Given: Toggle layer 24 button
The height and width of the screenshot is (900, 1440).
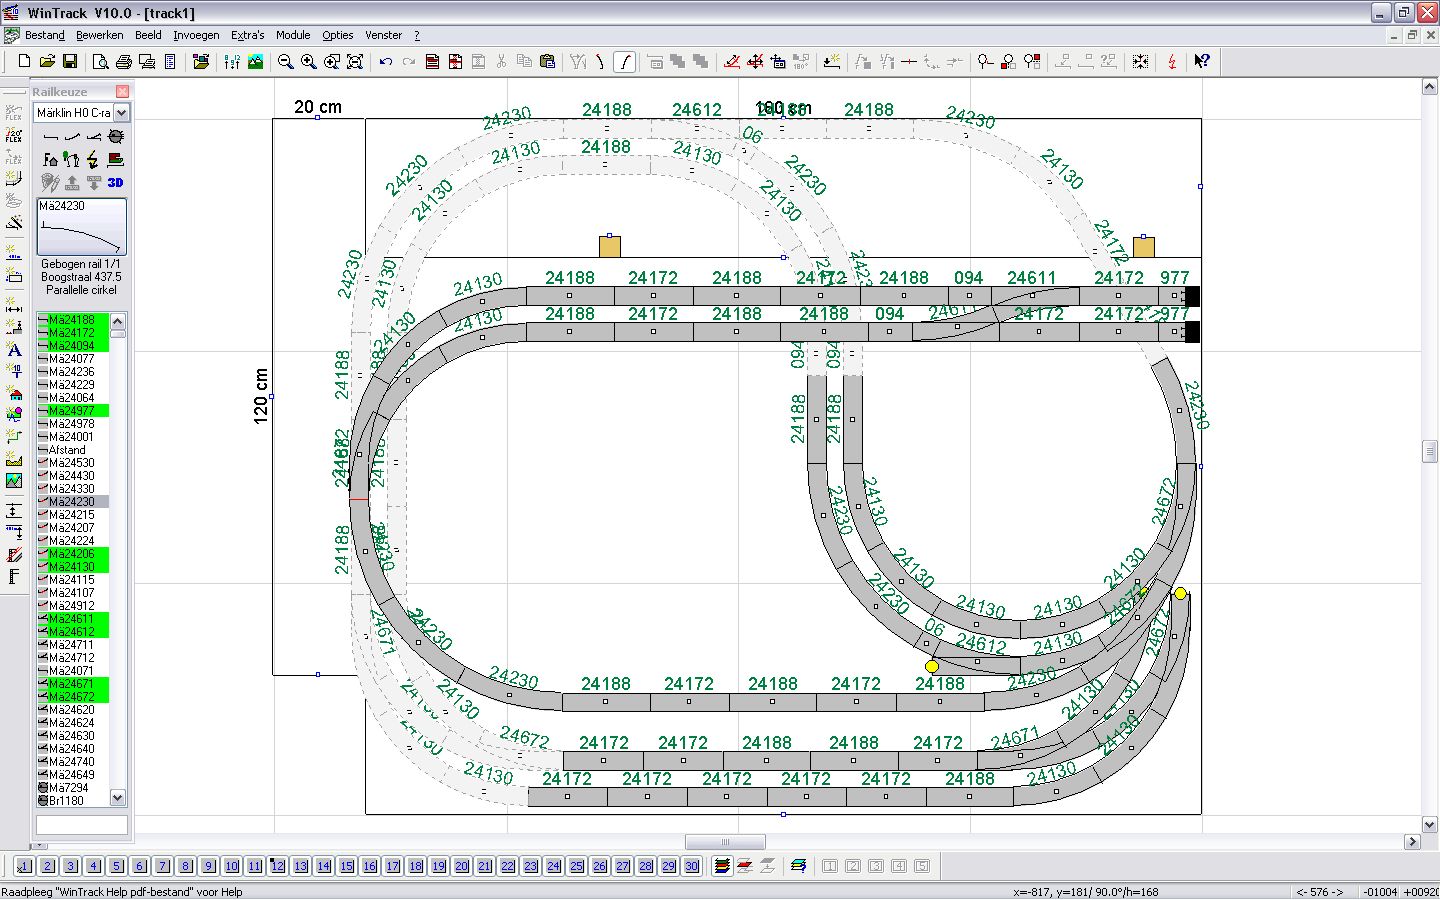Looking at the screenshot, I should [553, 866].
